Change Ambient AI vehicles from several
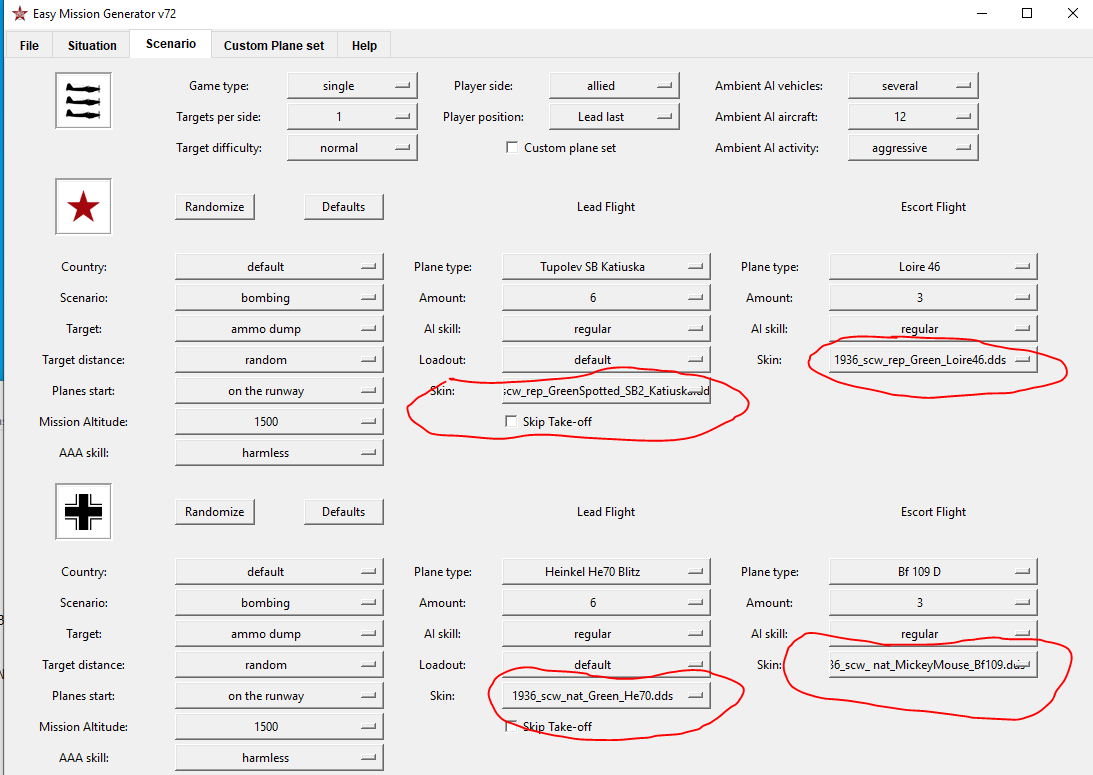This screenshot has height=775, width=1093. [913, 86]
